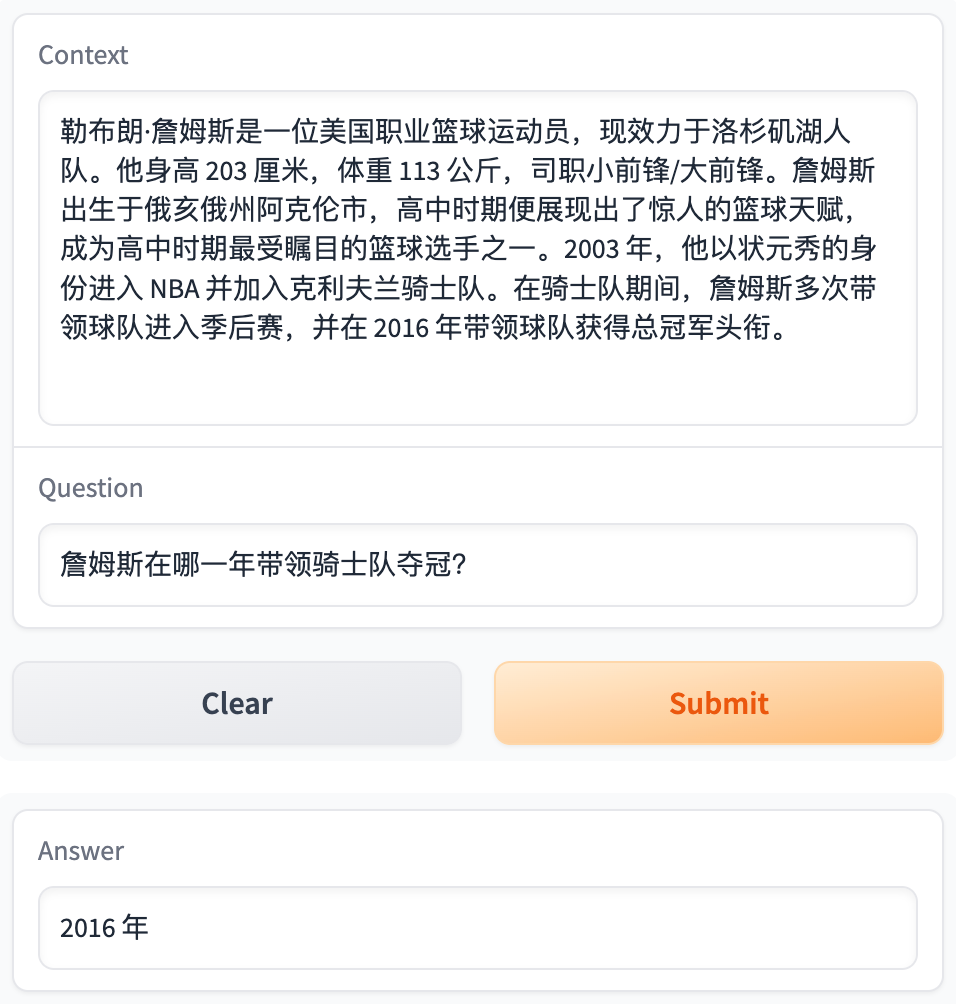
Task: Click "2016 年" in the Answer box
Action: tap(104, 928)
